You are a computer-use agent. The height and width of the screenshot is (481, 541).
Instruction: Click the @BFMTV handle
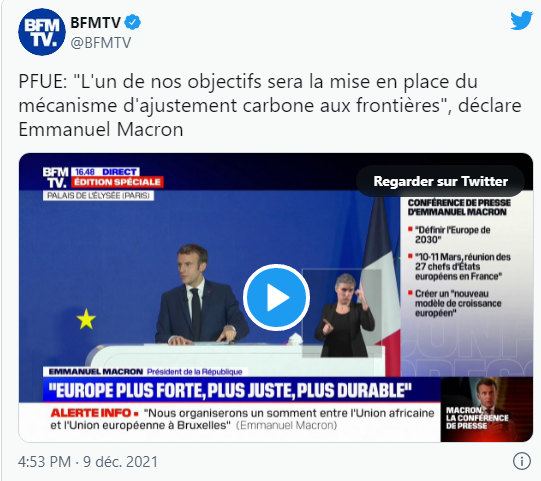[101, 43]
